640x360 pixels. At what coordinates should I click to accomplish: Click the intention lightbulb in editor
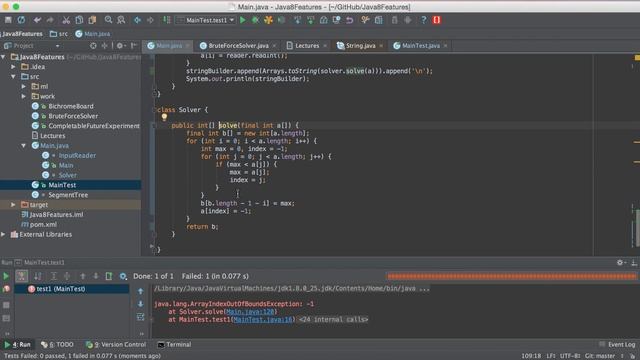point(164,118)
